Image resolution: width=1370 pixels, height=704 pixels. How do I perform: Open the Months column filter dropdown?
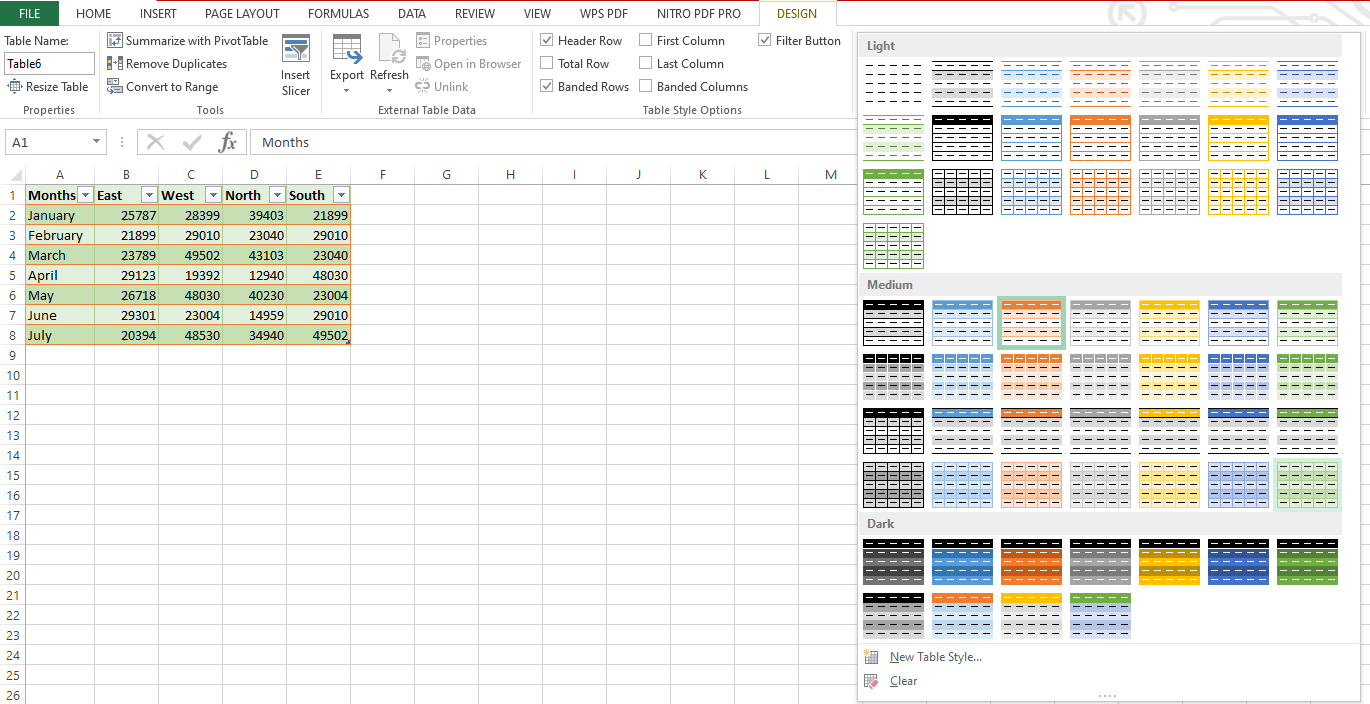(86, 194)
